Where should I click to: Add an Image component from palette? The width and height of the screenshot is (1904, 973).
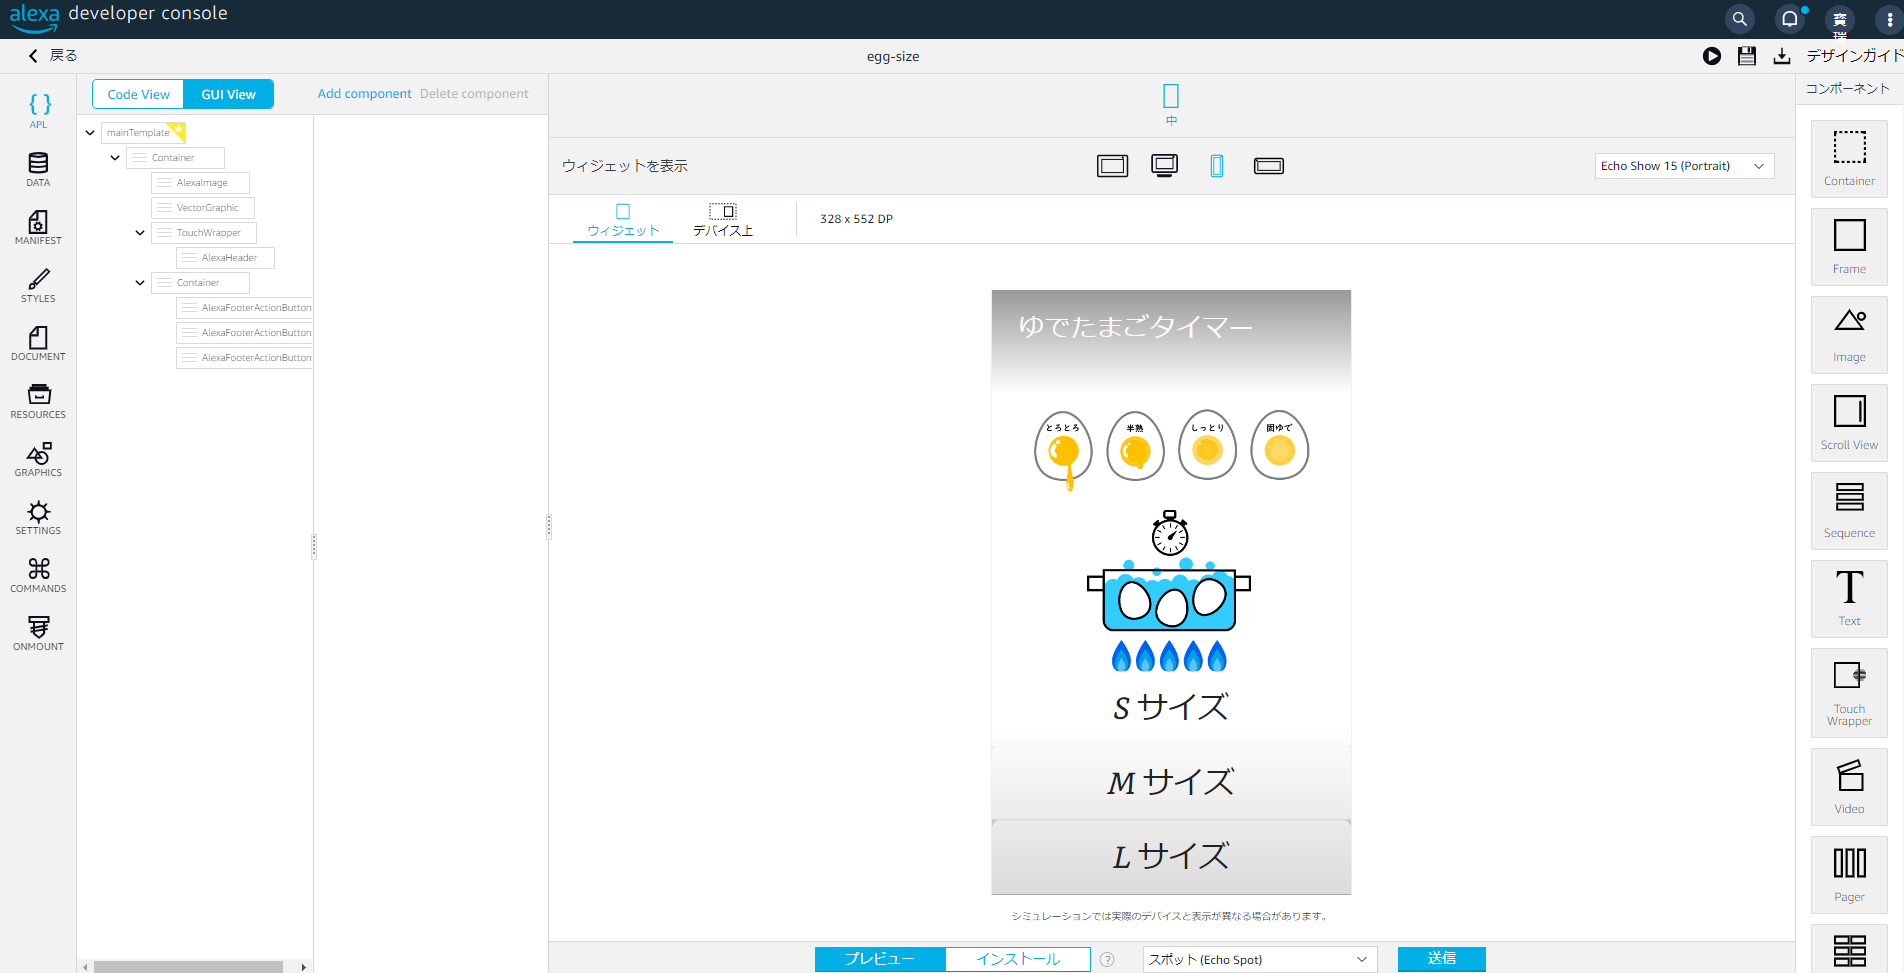point(1849,335)
